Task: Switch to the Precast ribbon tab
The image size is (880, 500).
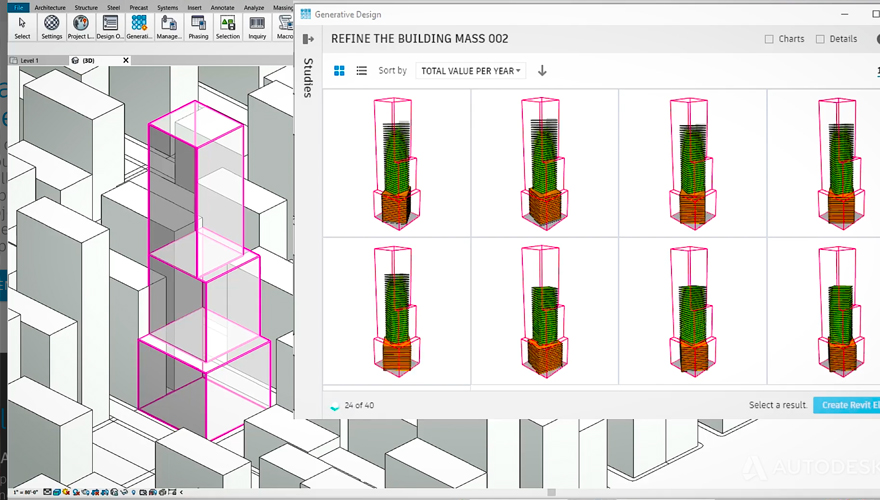Action: [139, 7]
